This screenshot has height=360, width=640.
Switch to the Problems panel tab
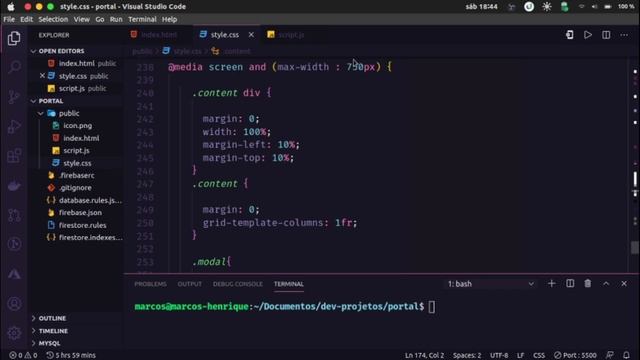point(150,284)
